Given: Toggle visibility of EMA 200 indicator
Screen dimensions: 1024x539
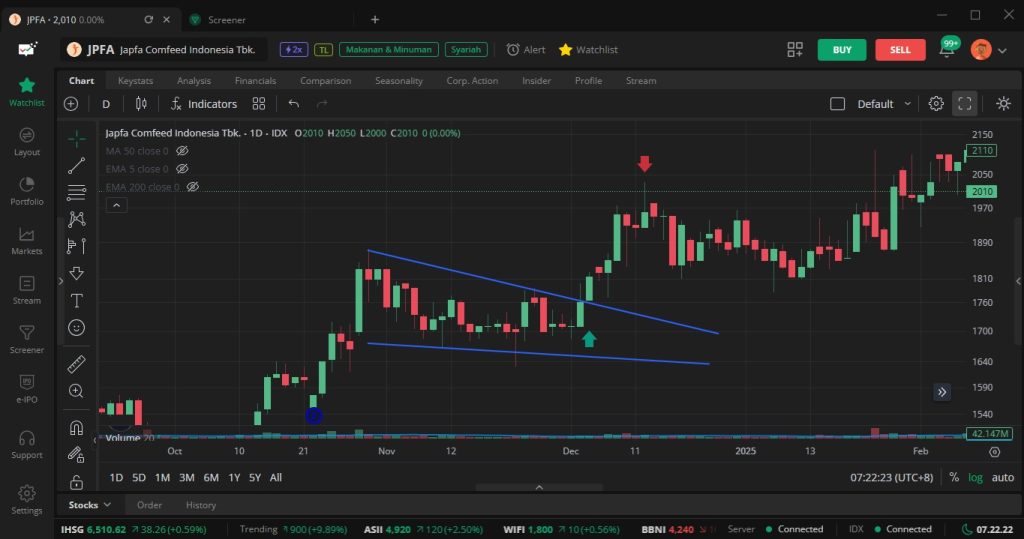Looking at the screenshot, I should coord(193,187).
